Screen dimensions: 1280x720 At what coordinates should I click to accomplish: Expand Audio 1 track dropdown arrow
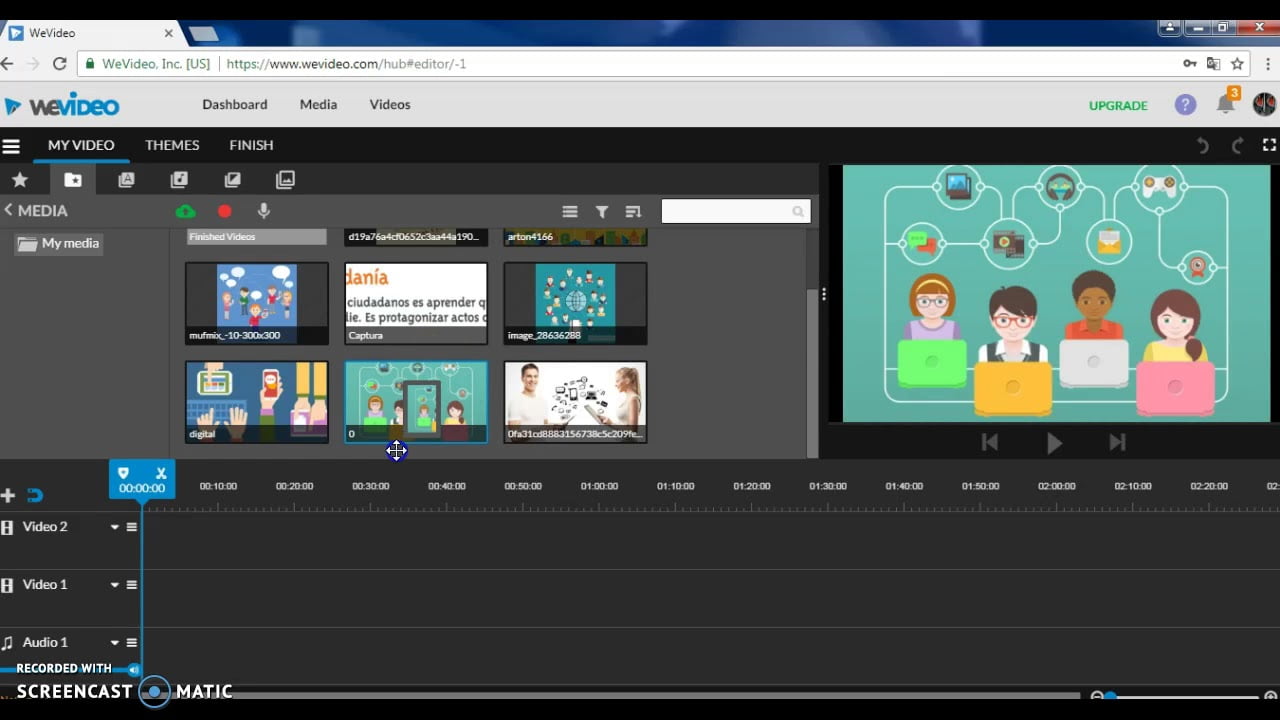click(114, 643)
